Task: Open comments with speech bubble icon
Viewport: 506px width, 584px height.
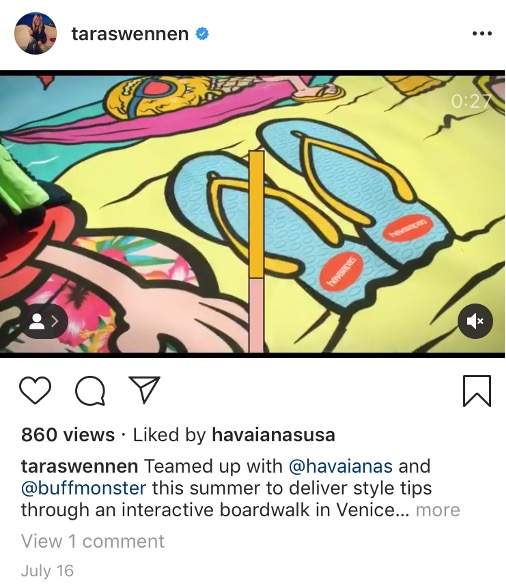Action: coord(90,391)
